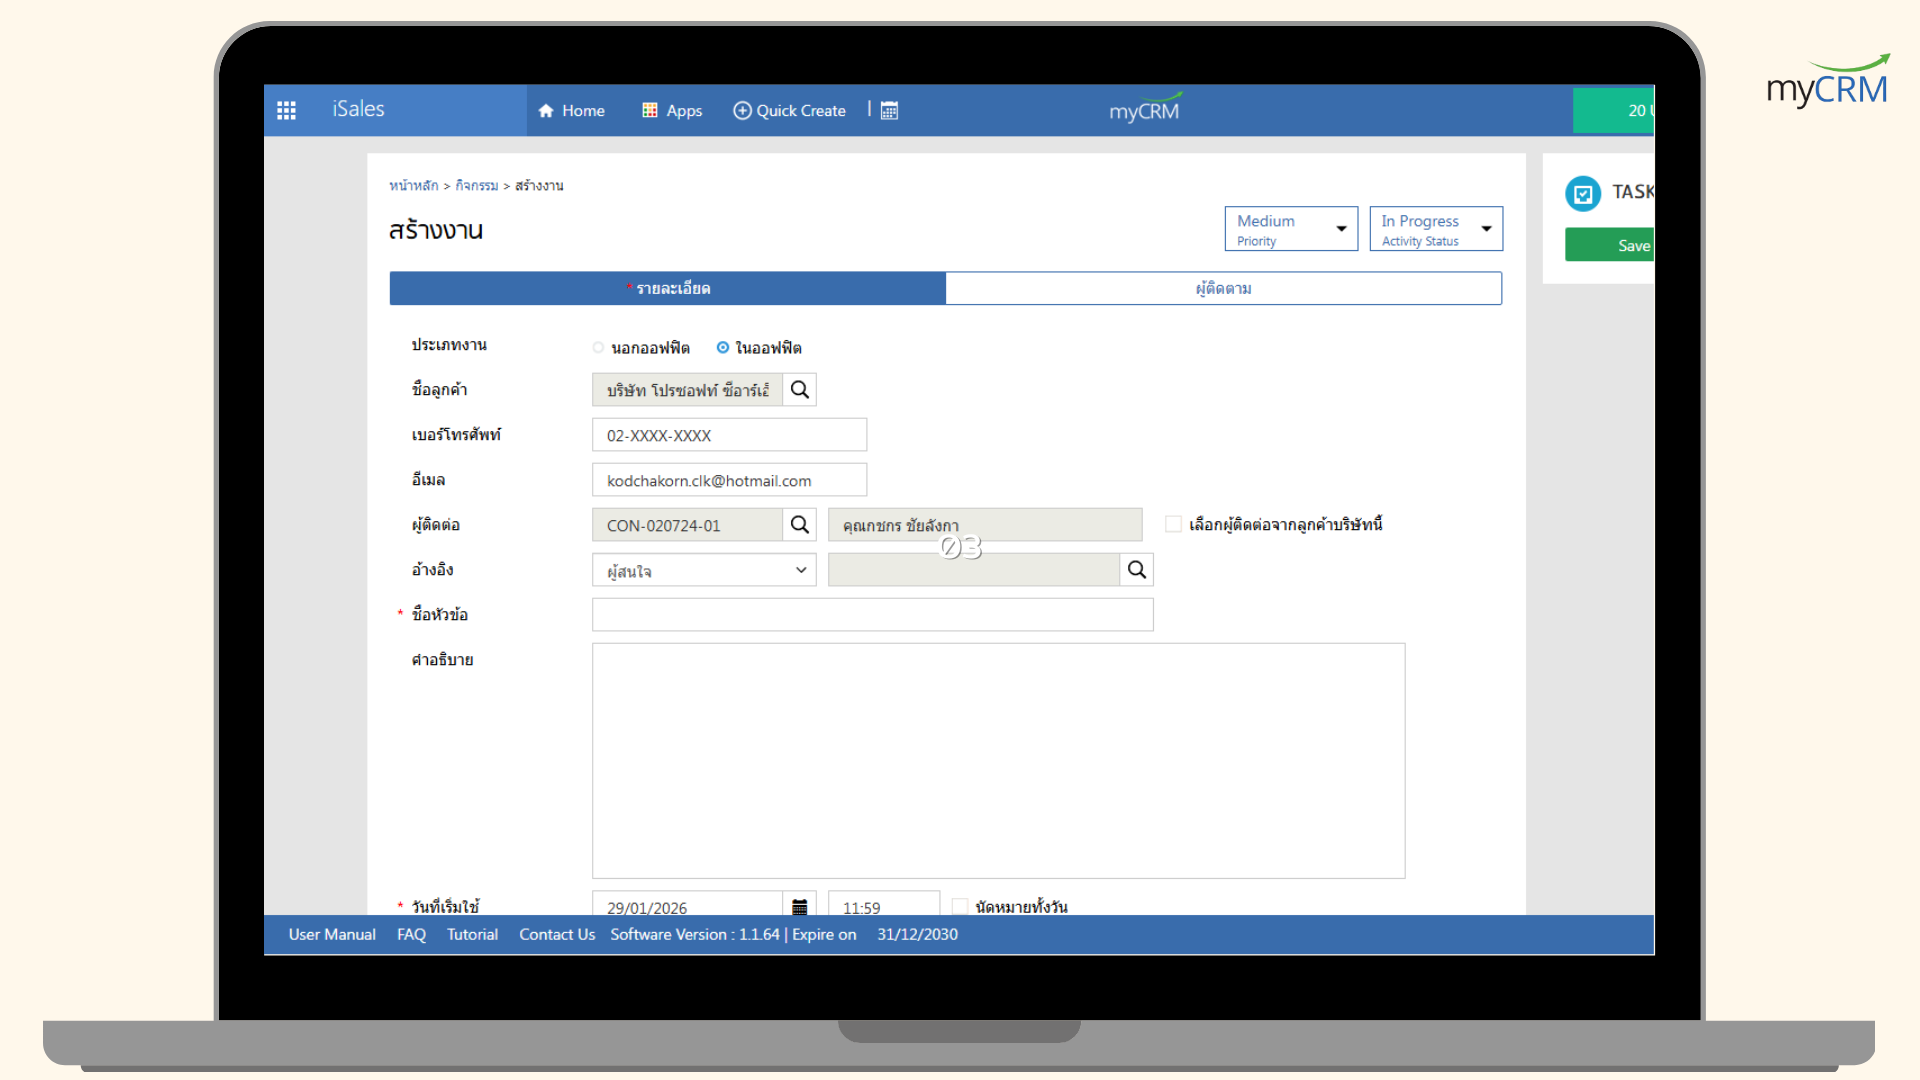Open the apps grid launcher icon
Screen dimensions: 1920x1080
[x=286, y=110]
